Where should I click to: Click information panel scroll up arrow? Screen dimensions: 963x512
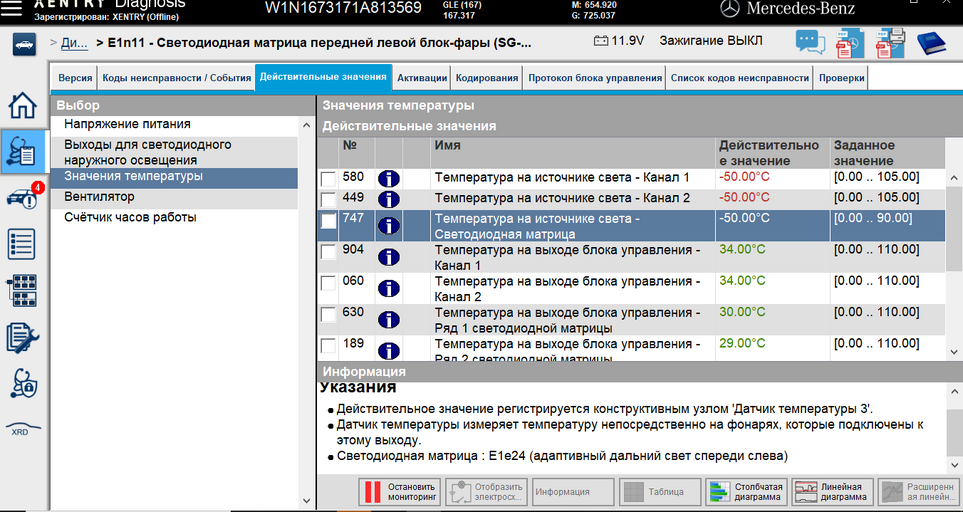(954, 391)
